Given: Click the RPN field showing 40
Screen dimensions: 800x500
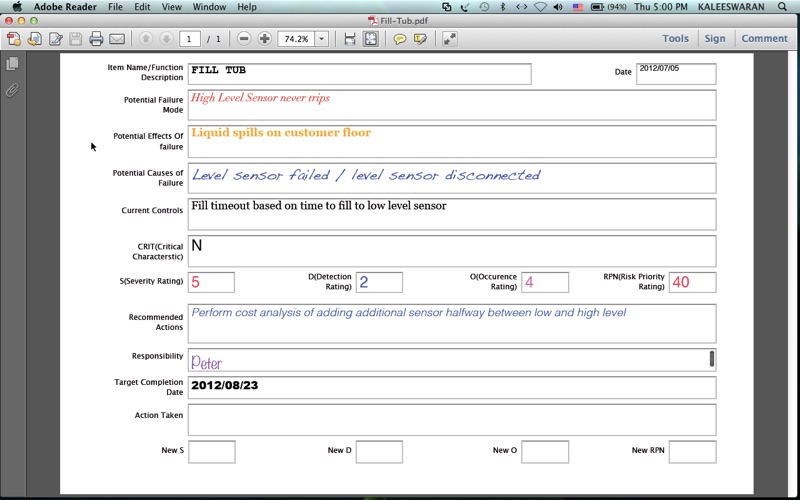Looking at the screenshot, I should click(692, 282).
